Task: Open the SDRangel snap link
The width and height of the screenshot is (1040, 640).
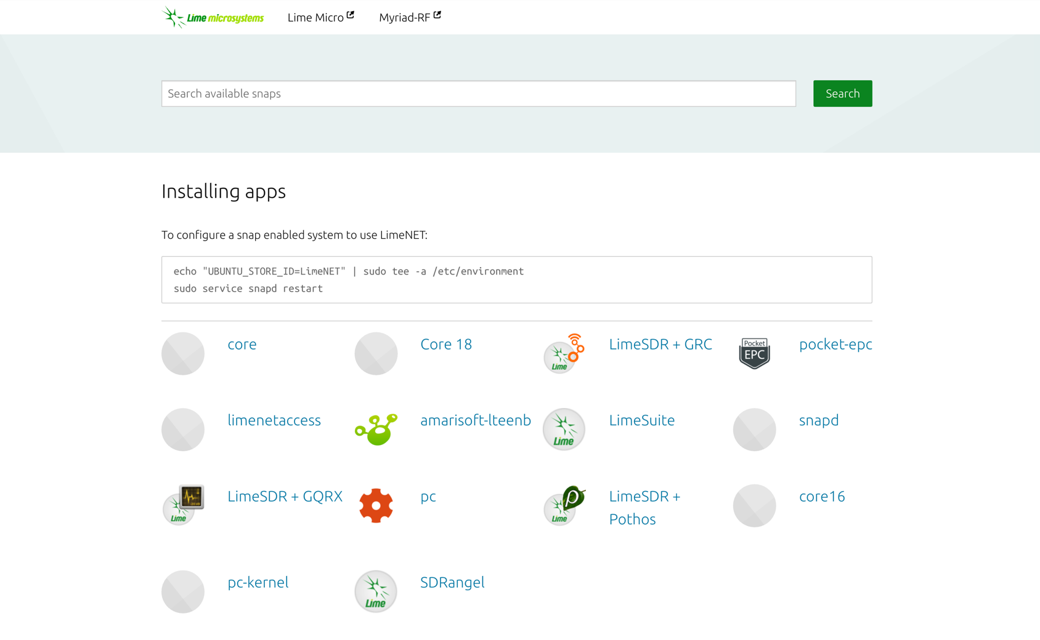Action: (x=452, y=583)
